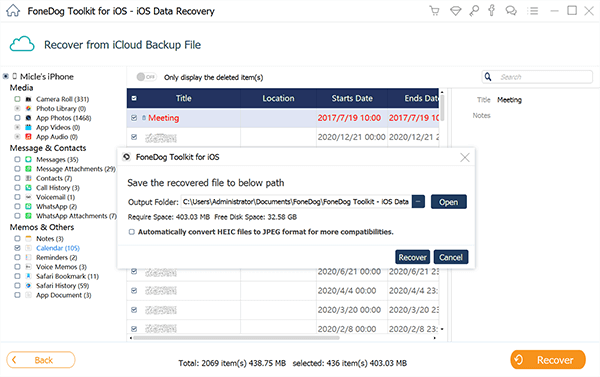
Task: Toggle the select-all checkbox in table header
Action: (x=134, y=98)
